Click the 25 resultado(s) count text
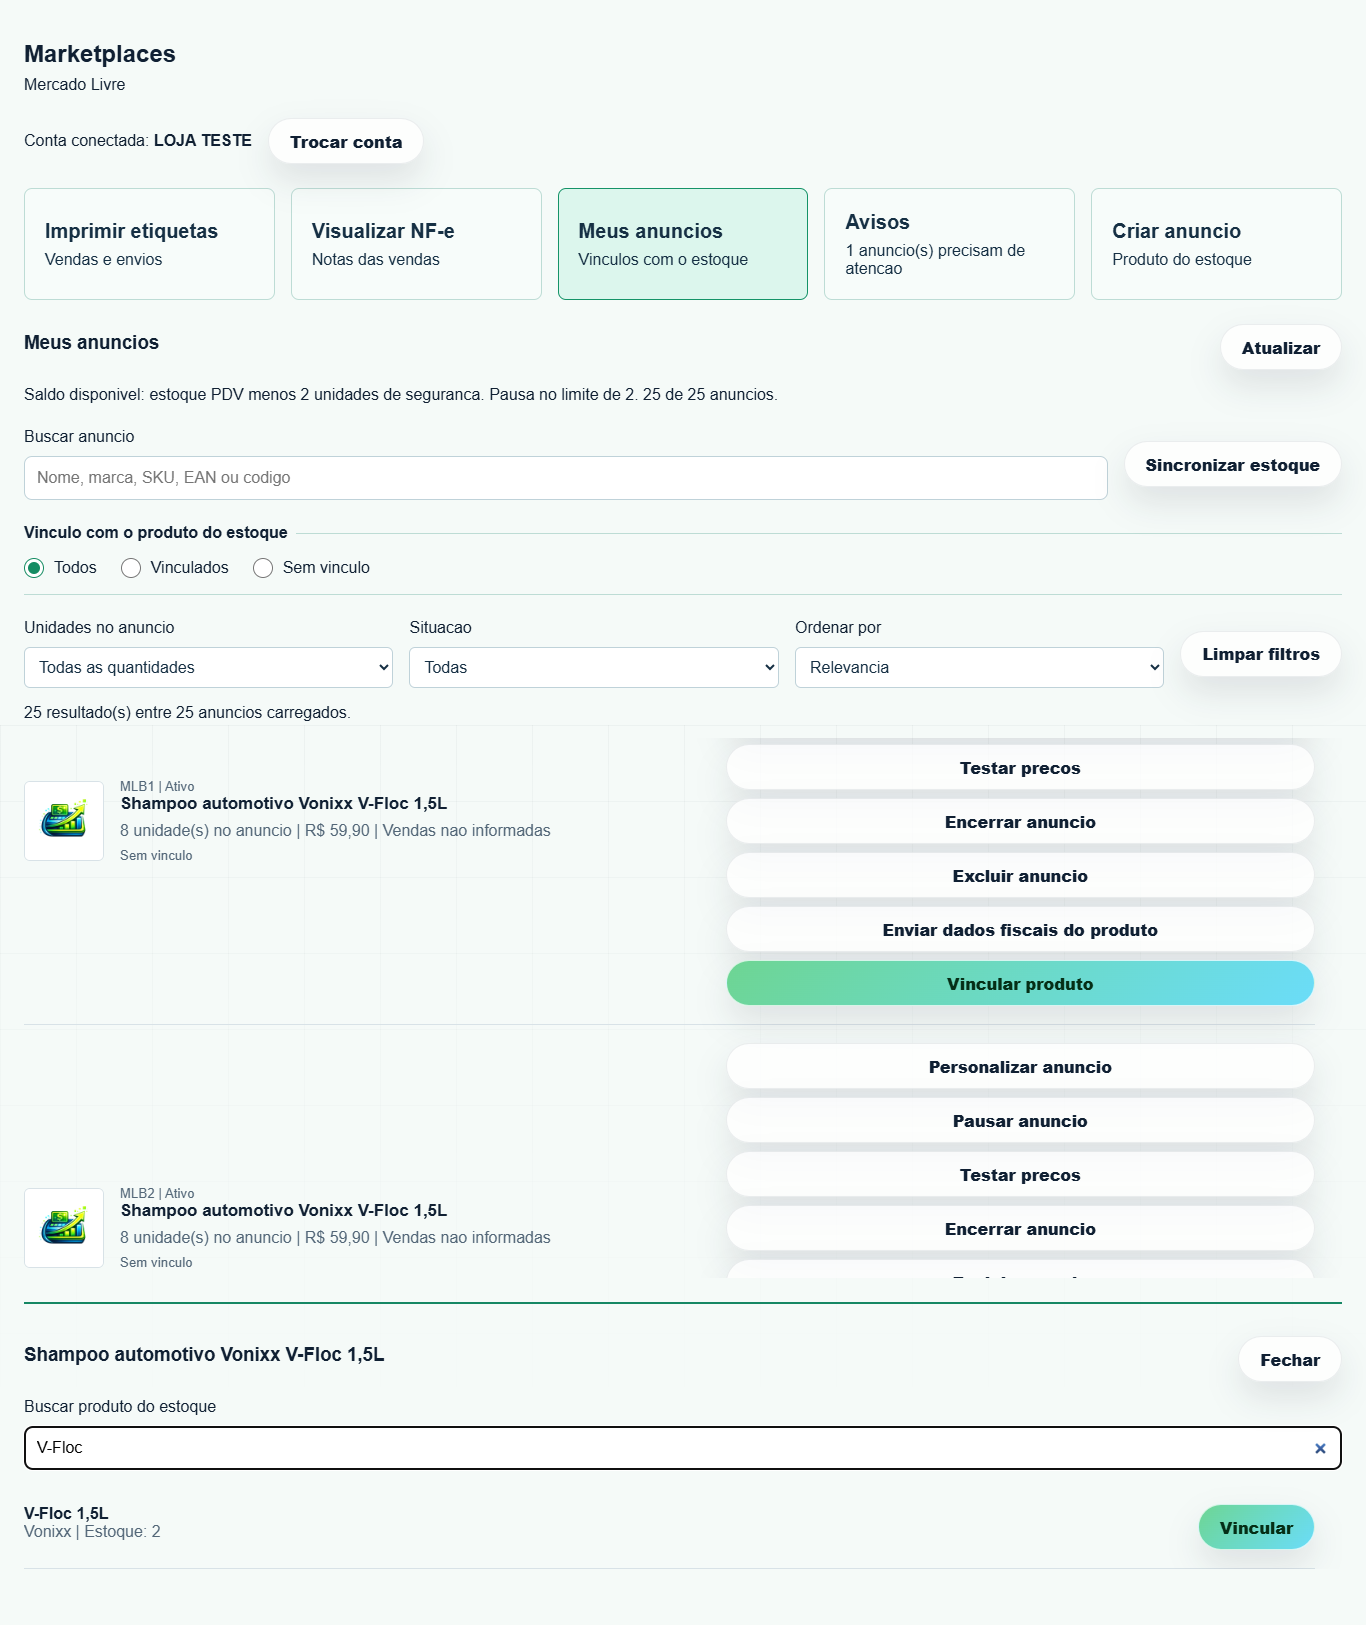This screenshot has height=1625, width=1366. (x=187, y=713)
